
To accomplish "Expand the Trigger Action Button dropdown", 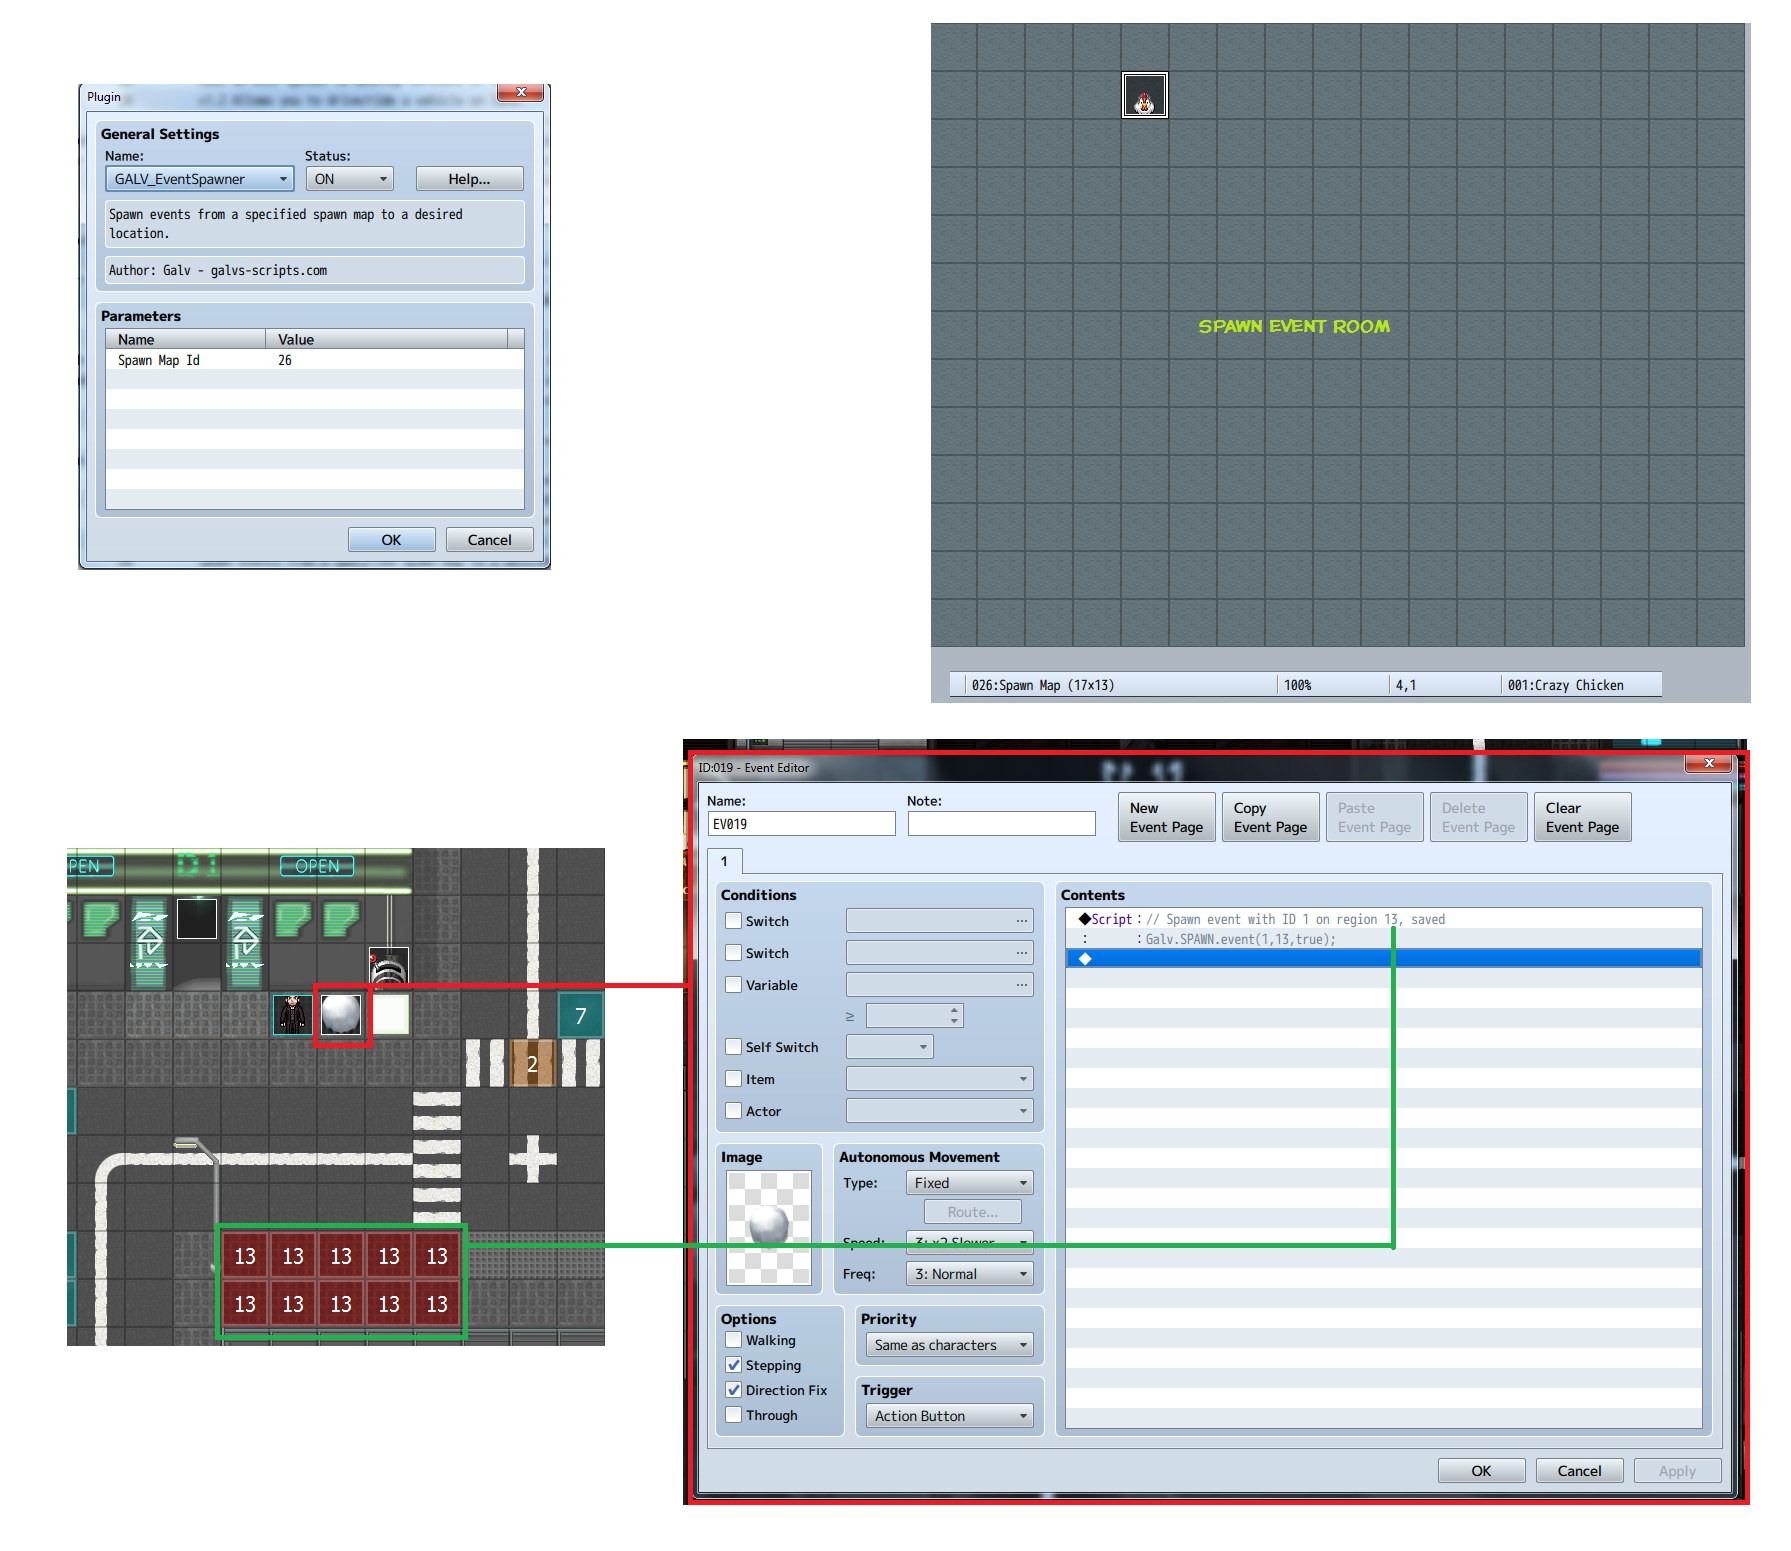I will (949, 1416).
